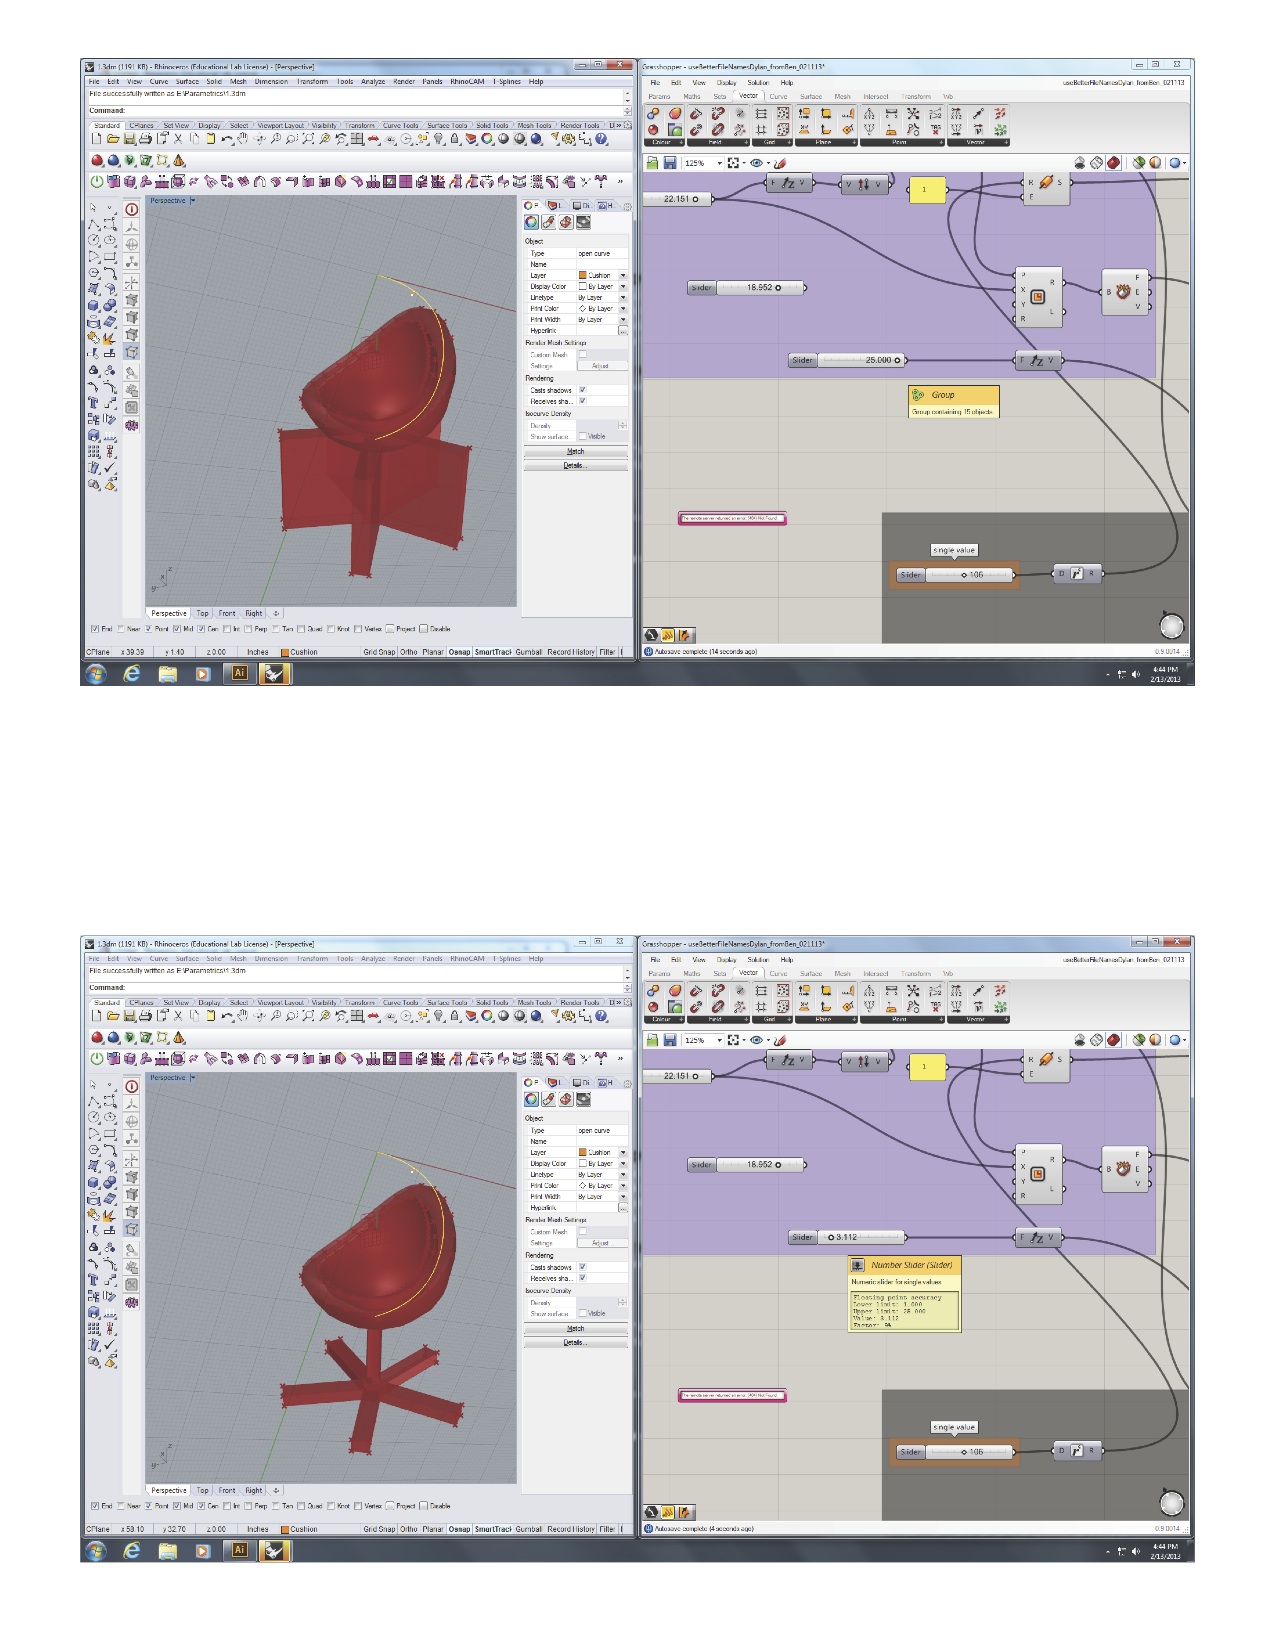Click the sketch pencil icon in upper Grasshopper toolbar
1275x1651 pixels.
780,163
